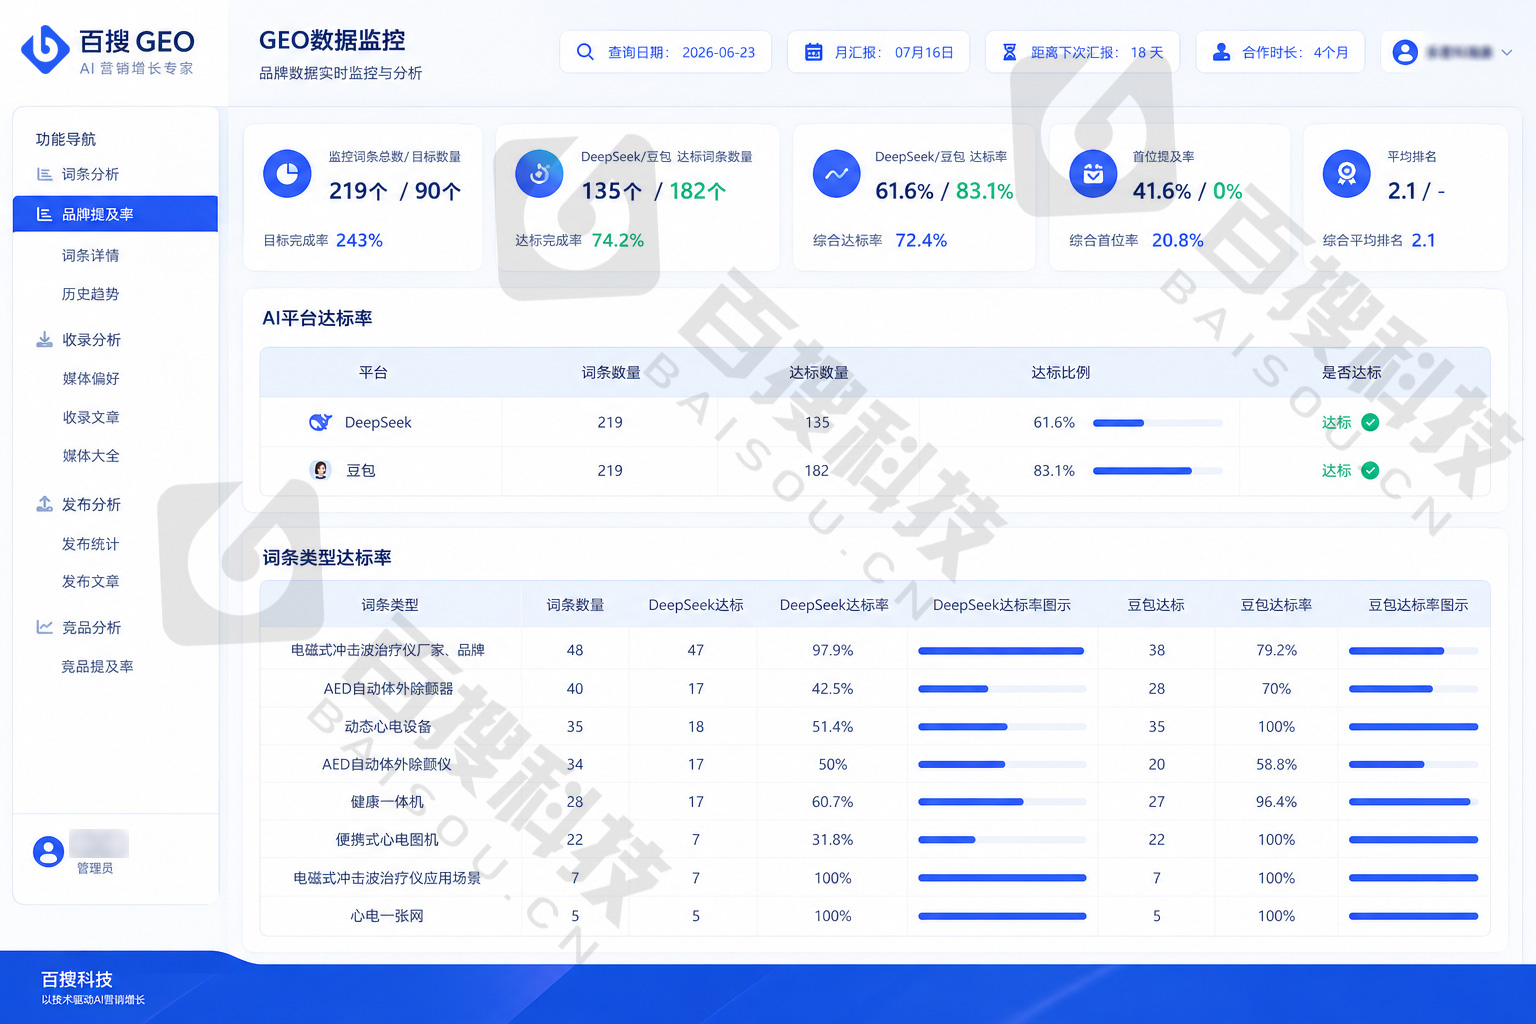Click the DeepSeek whale logo in platform table
1536x1024 pixels.
click(320, 422)
